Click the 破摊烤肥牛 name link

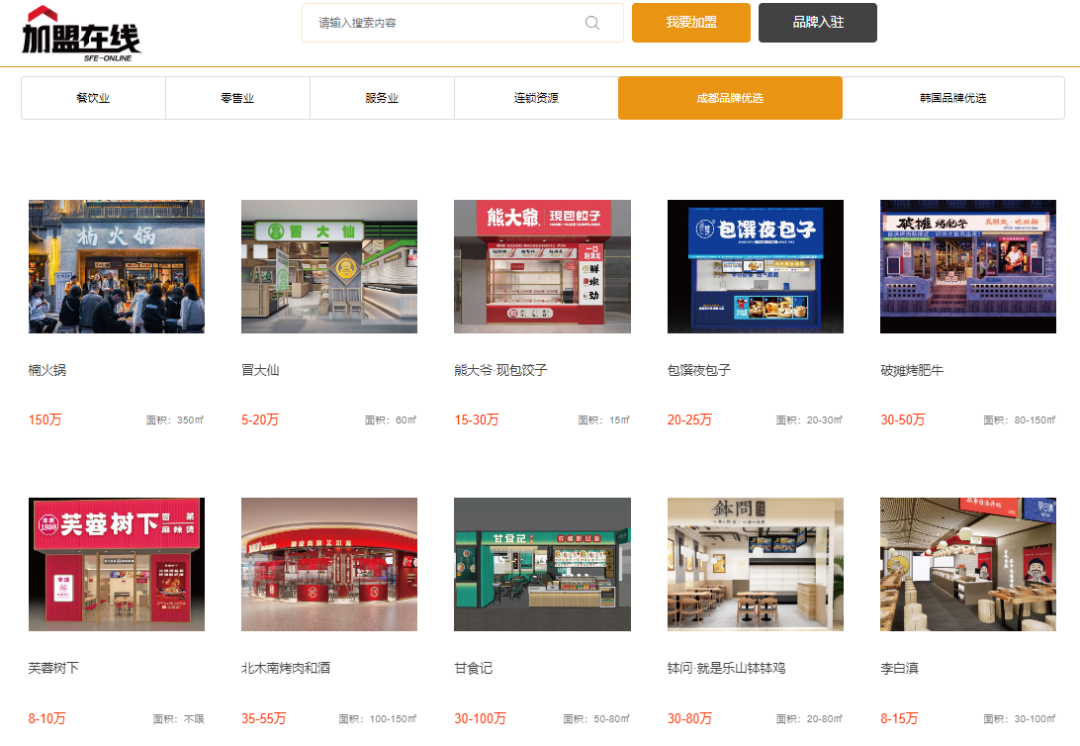pos(912,370)
